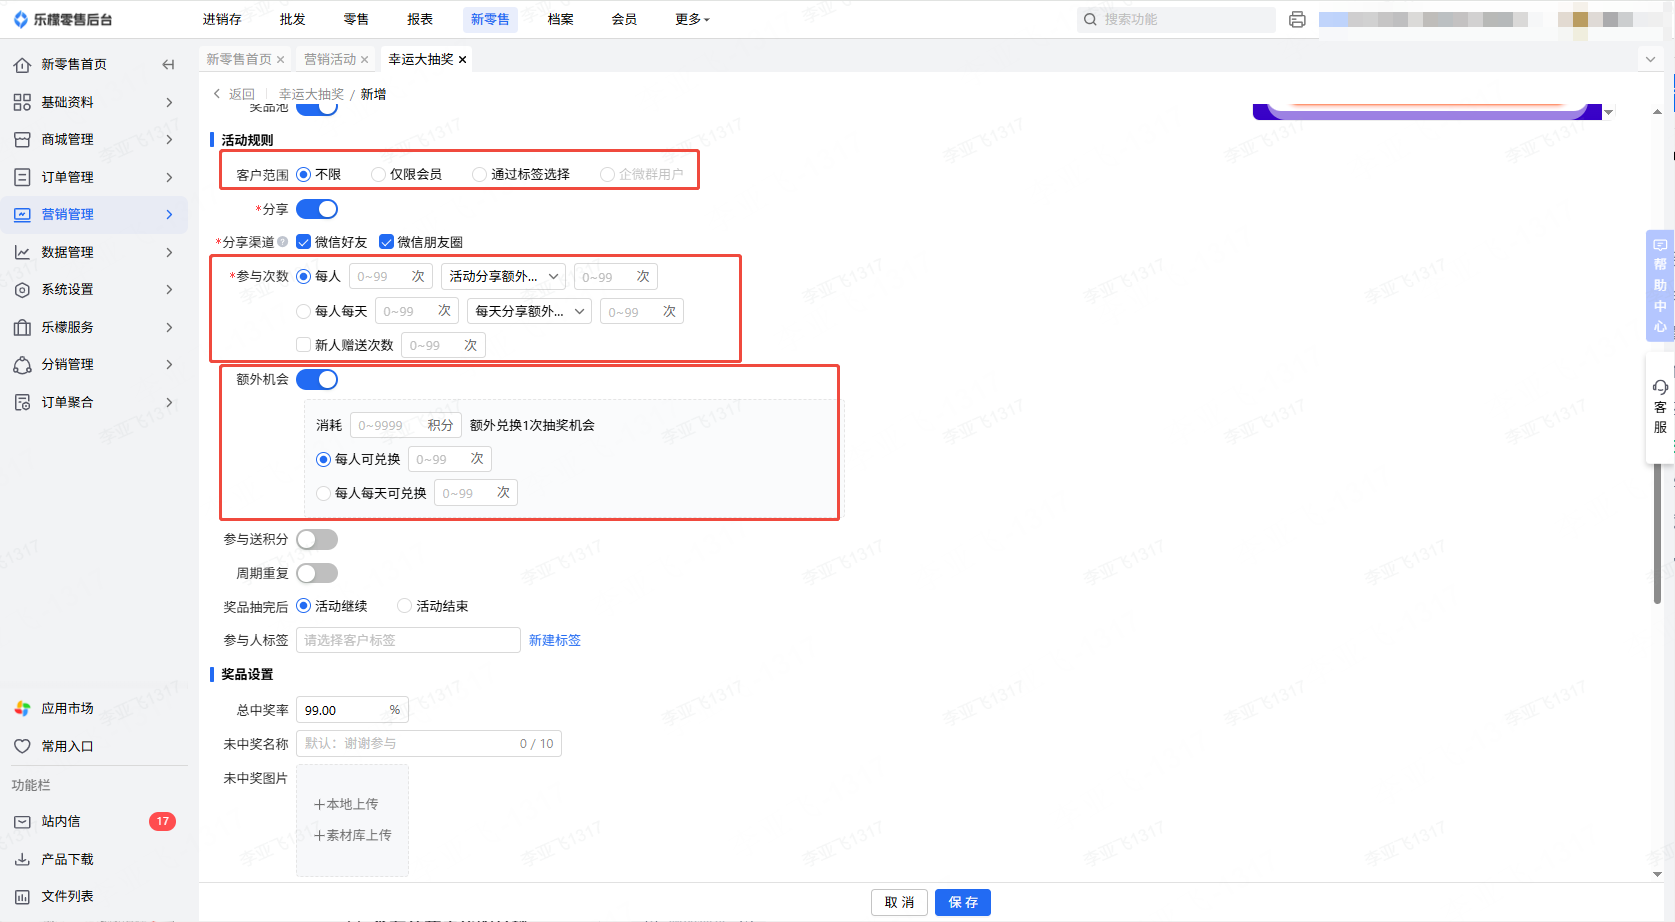Open 应用市场 colorful icon
Image resolution: width=1675 pixels, height=922 pixels.
pos(22,708)
